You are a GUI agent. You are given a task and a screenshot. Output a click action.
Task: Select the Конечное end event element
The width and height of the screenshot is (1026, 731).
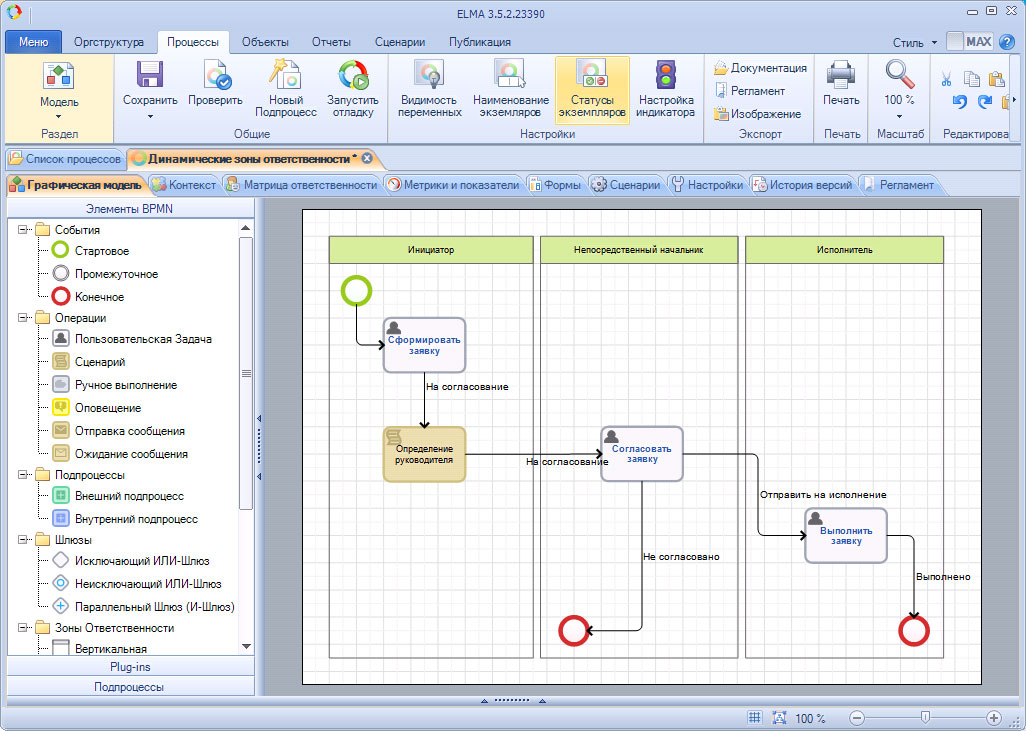(88, 296)
